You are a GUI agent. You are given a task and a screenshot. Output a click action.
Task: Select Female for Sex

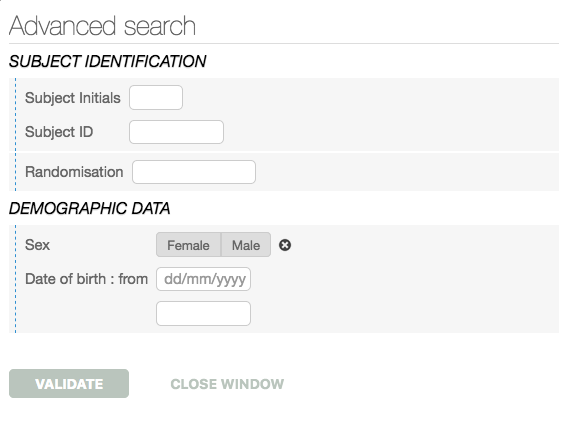tap(188, 245)
